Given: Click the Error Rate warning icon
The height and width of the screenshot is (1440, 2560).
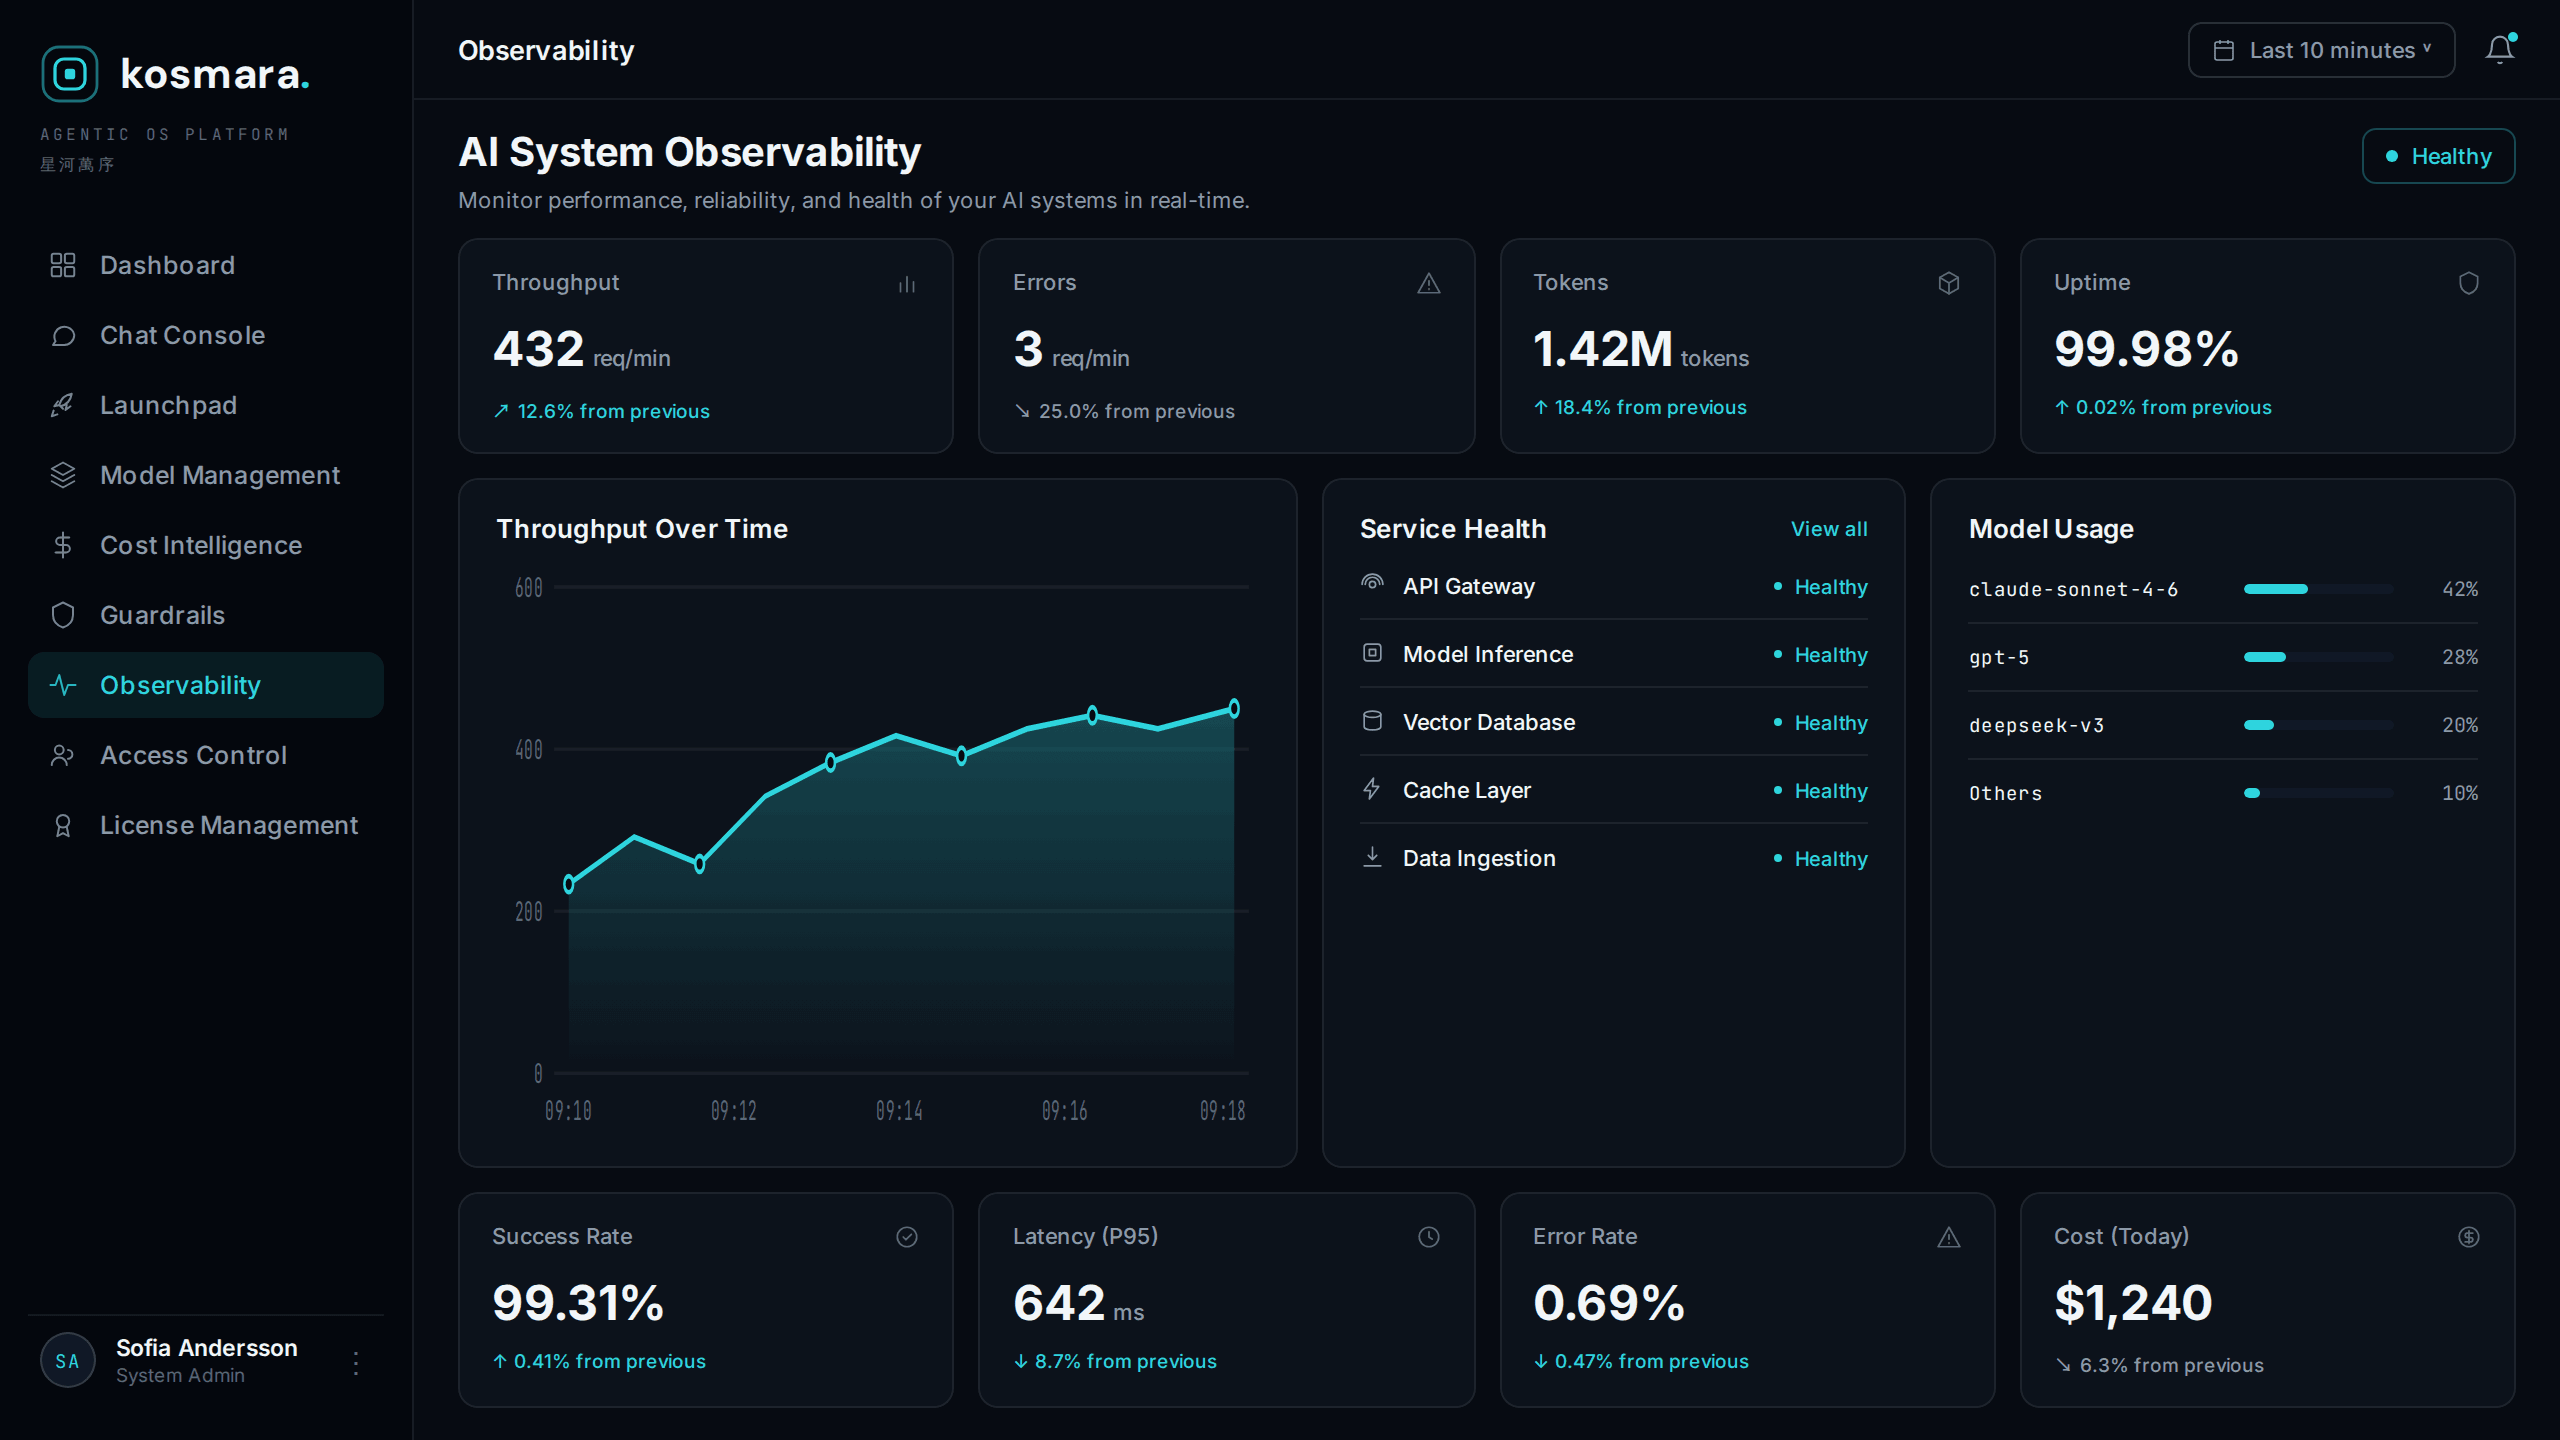Looking at the screenshot, I should click(1949, 1238).
